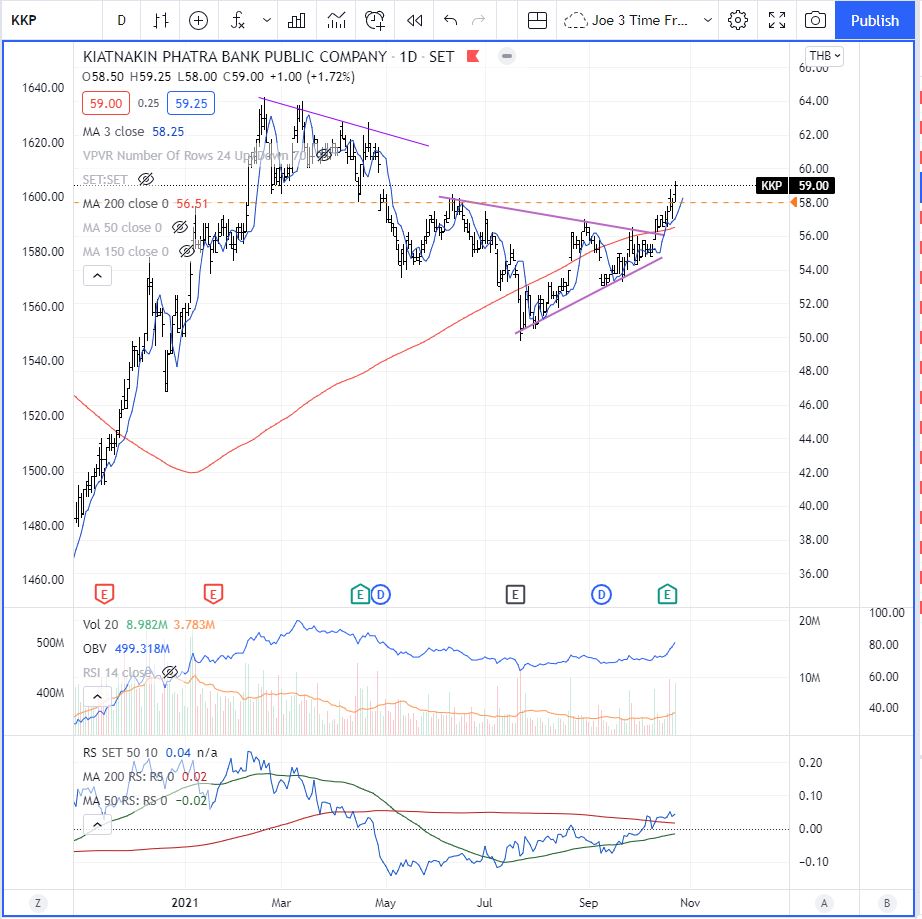Image resolution: width=922 pixels, height=919 pixels.
Task: Open chart settings gear
Action: click(737, 21)
